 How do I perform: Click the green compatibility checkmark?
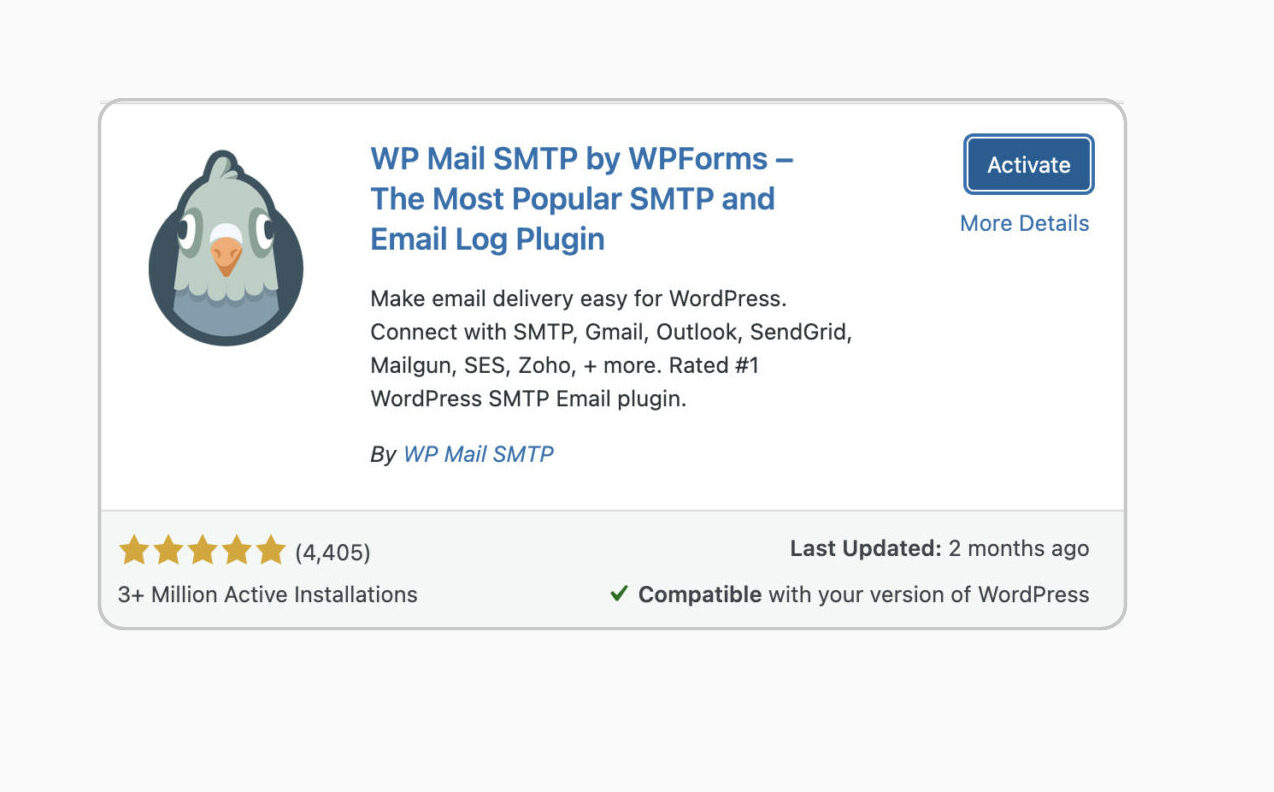point(619,594)
